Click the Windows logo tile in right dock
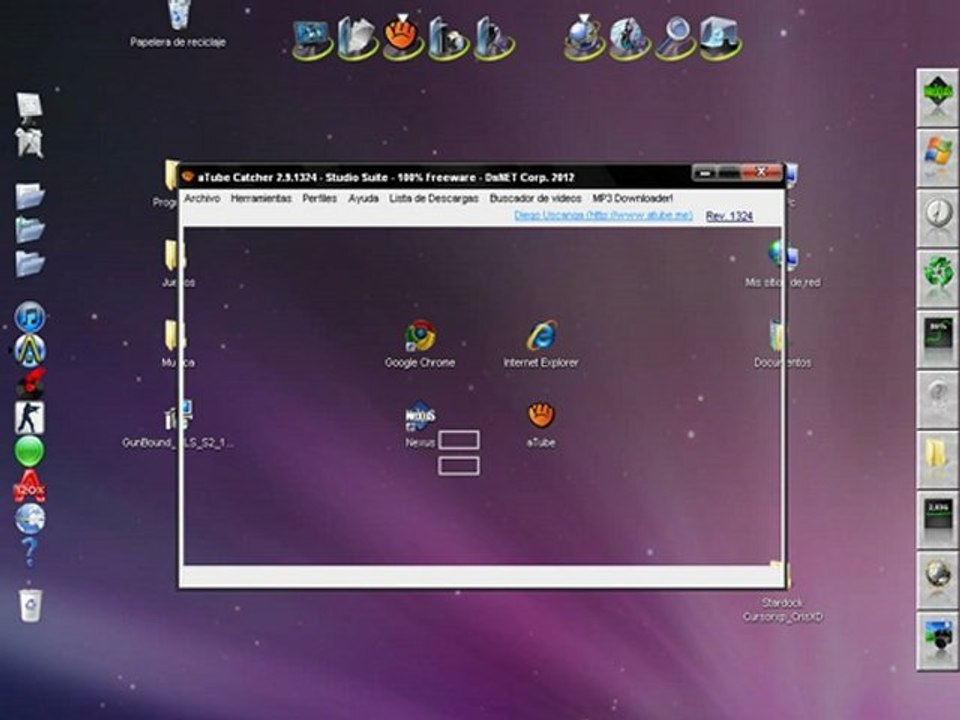The image size is (960, 720). 938,158
